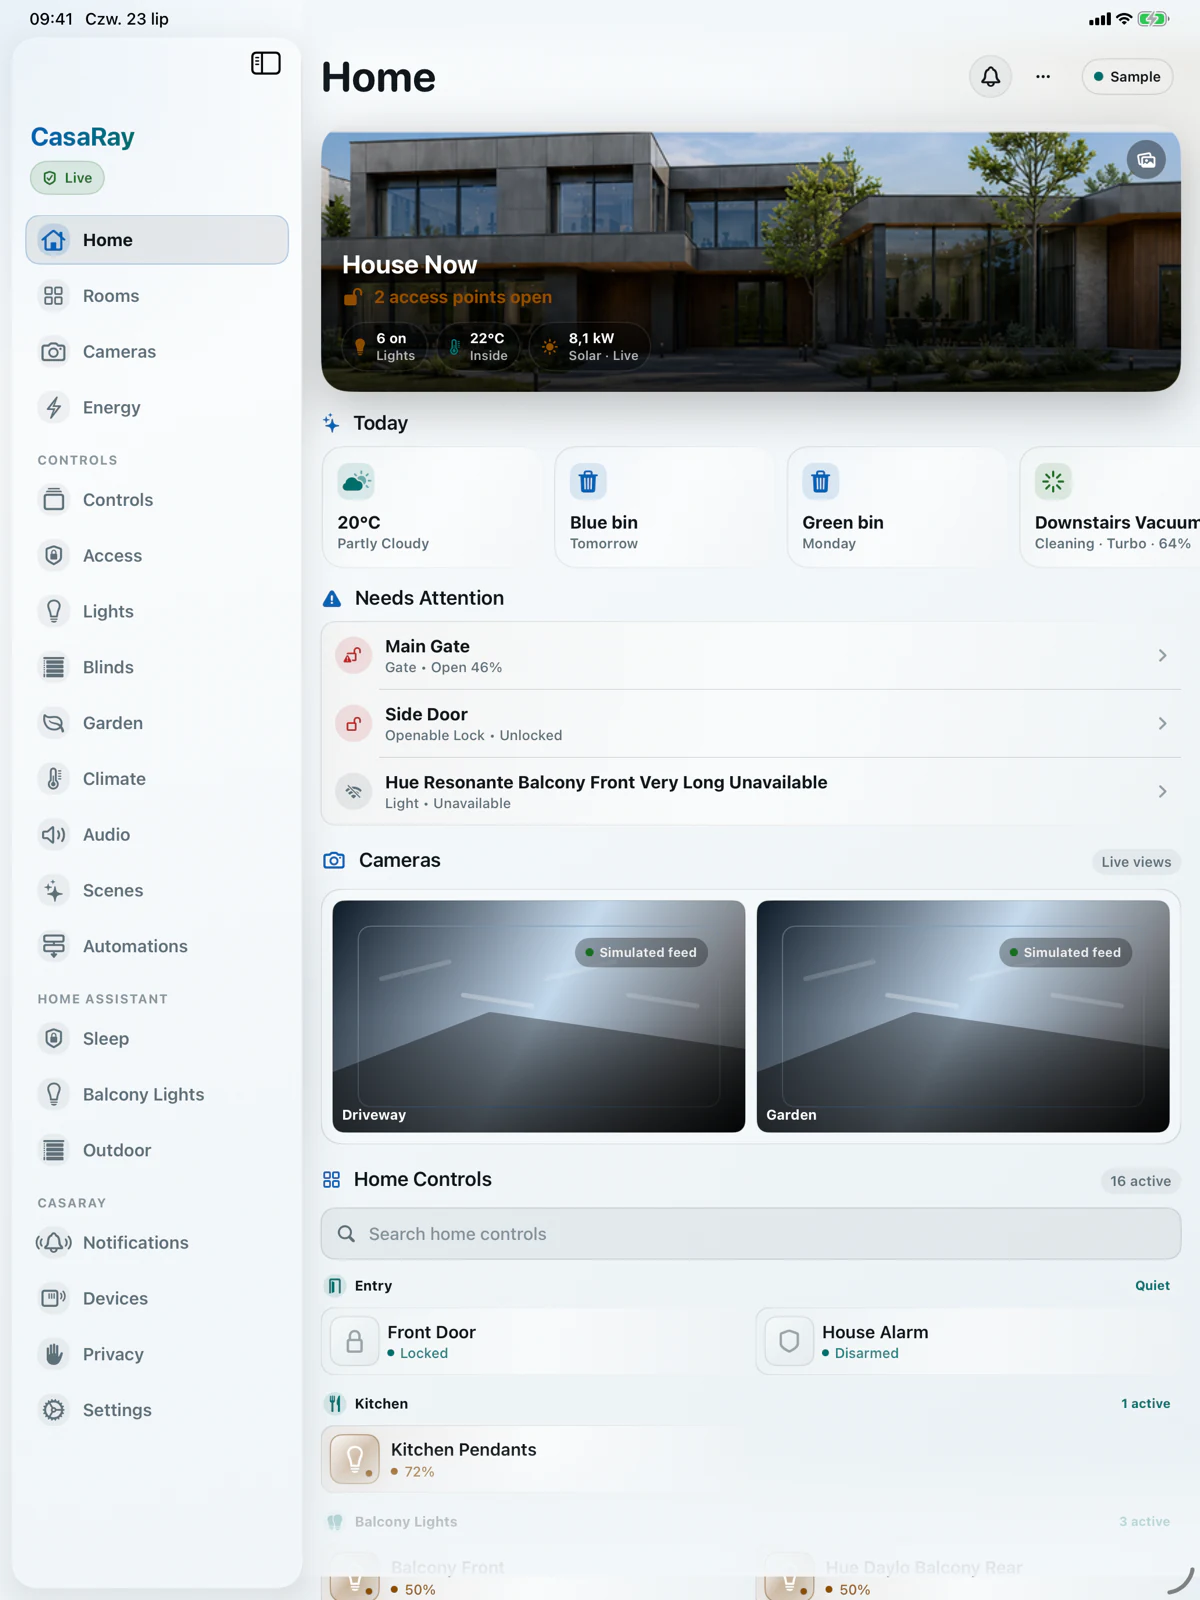The image size is (1200, 1600).
Task: Collapse the sidebar with the panel icon
Action: click(x=265, y=64)
